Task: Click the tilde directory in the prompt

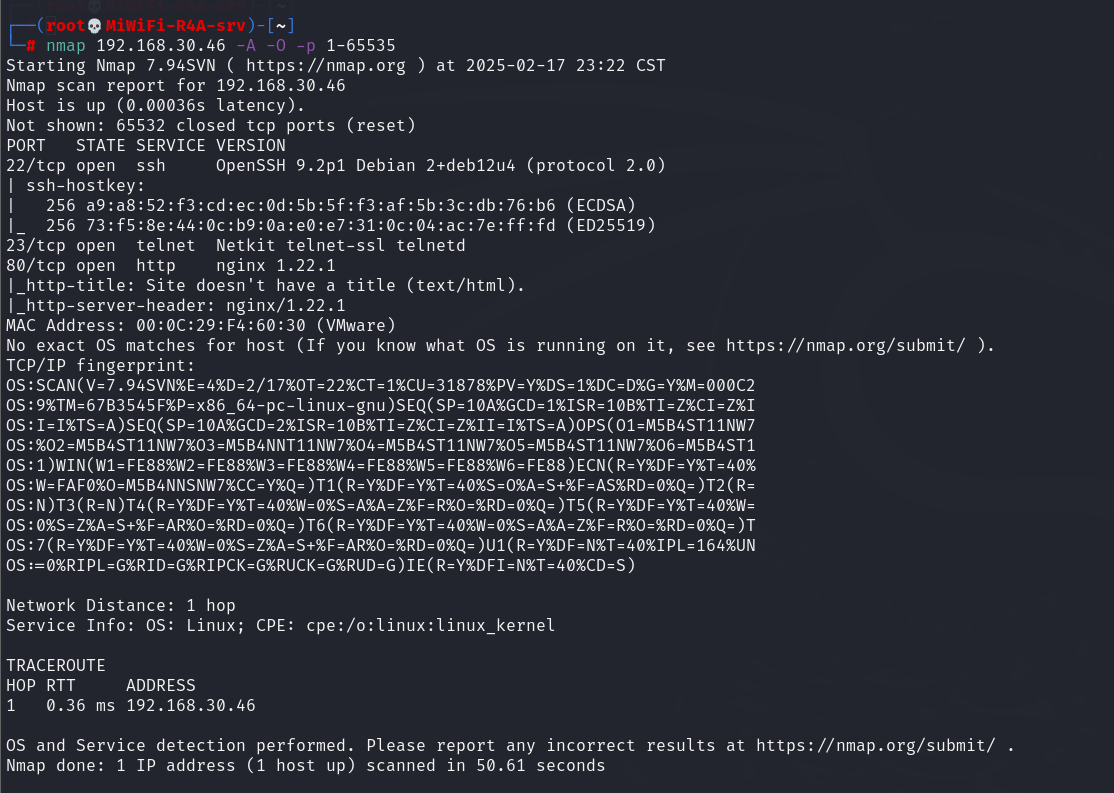Action: 281,26
